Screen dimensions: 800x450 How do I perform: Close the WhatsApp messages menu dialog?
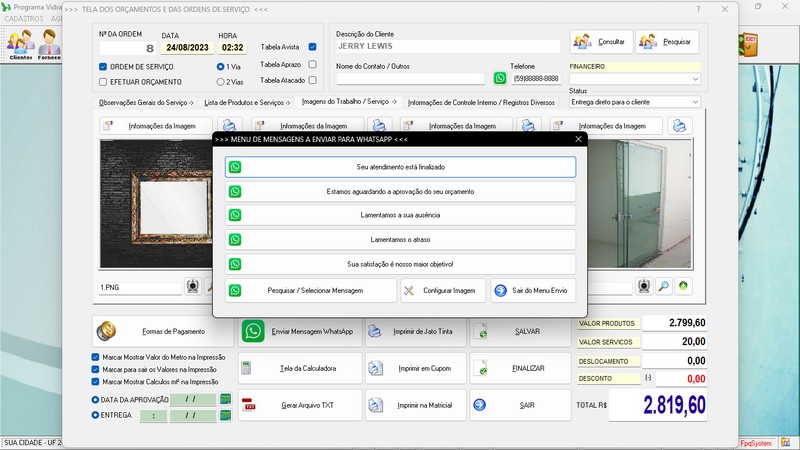(x=578, y=139)
